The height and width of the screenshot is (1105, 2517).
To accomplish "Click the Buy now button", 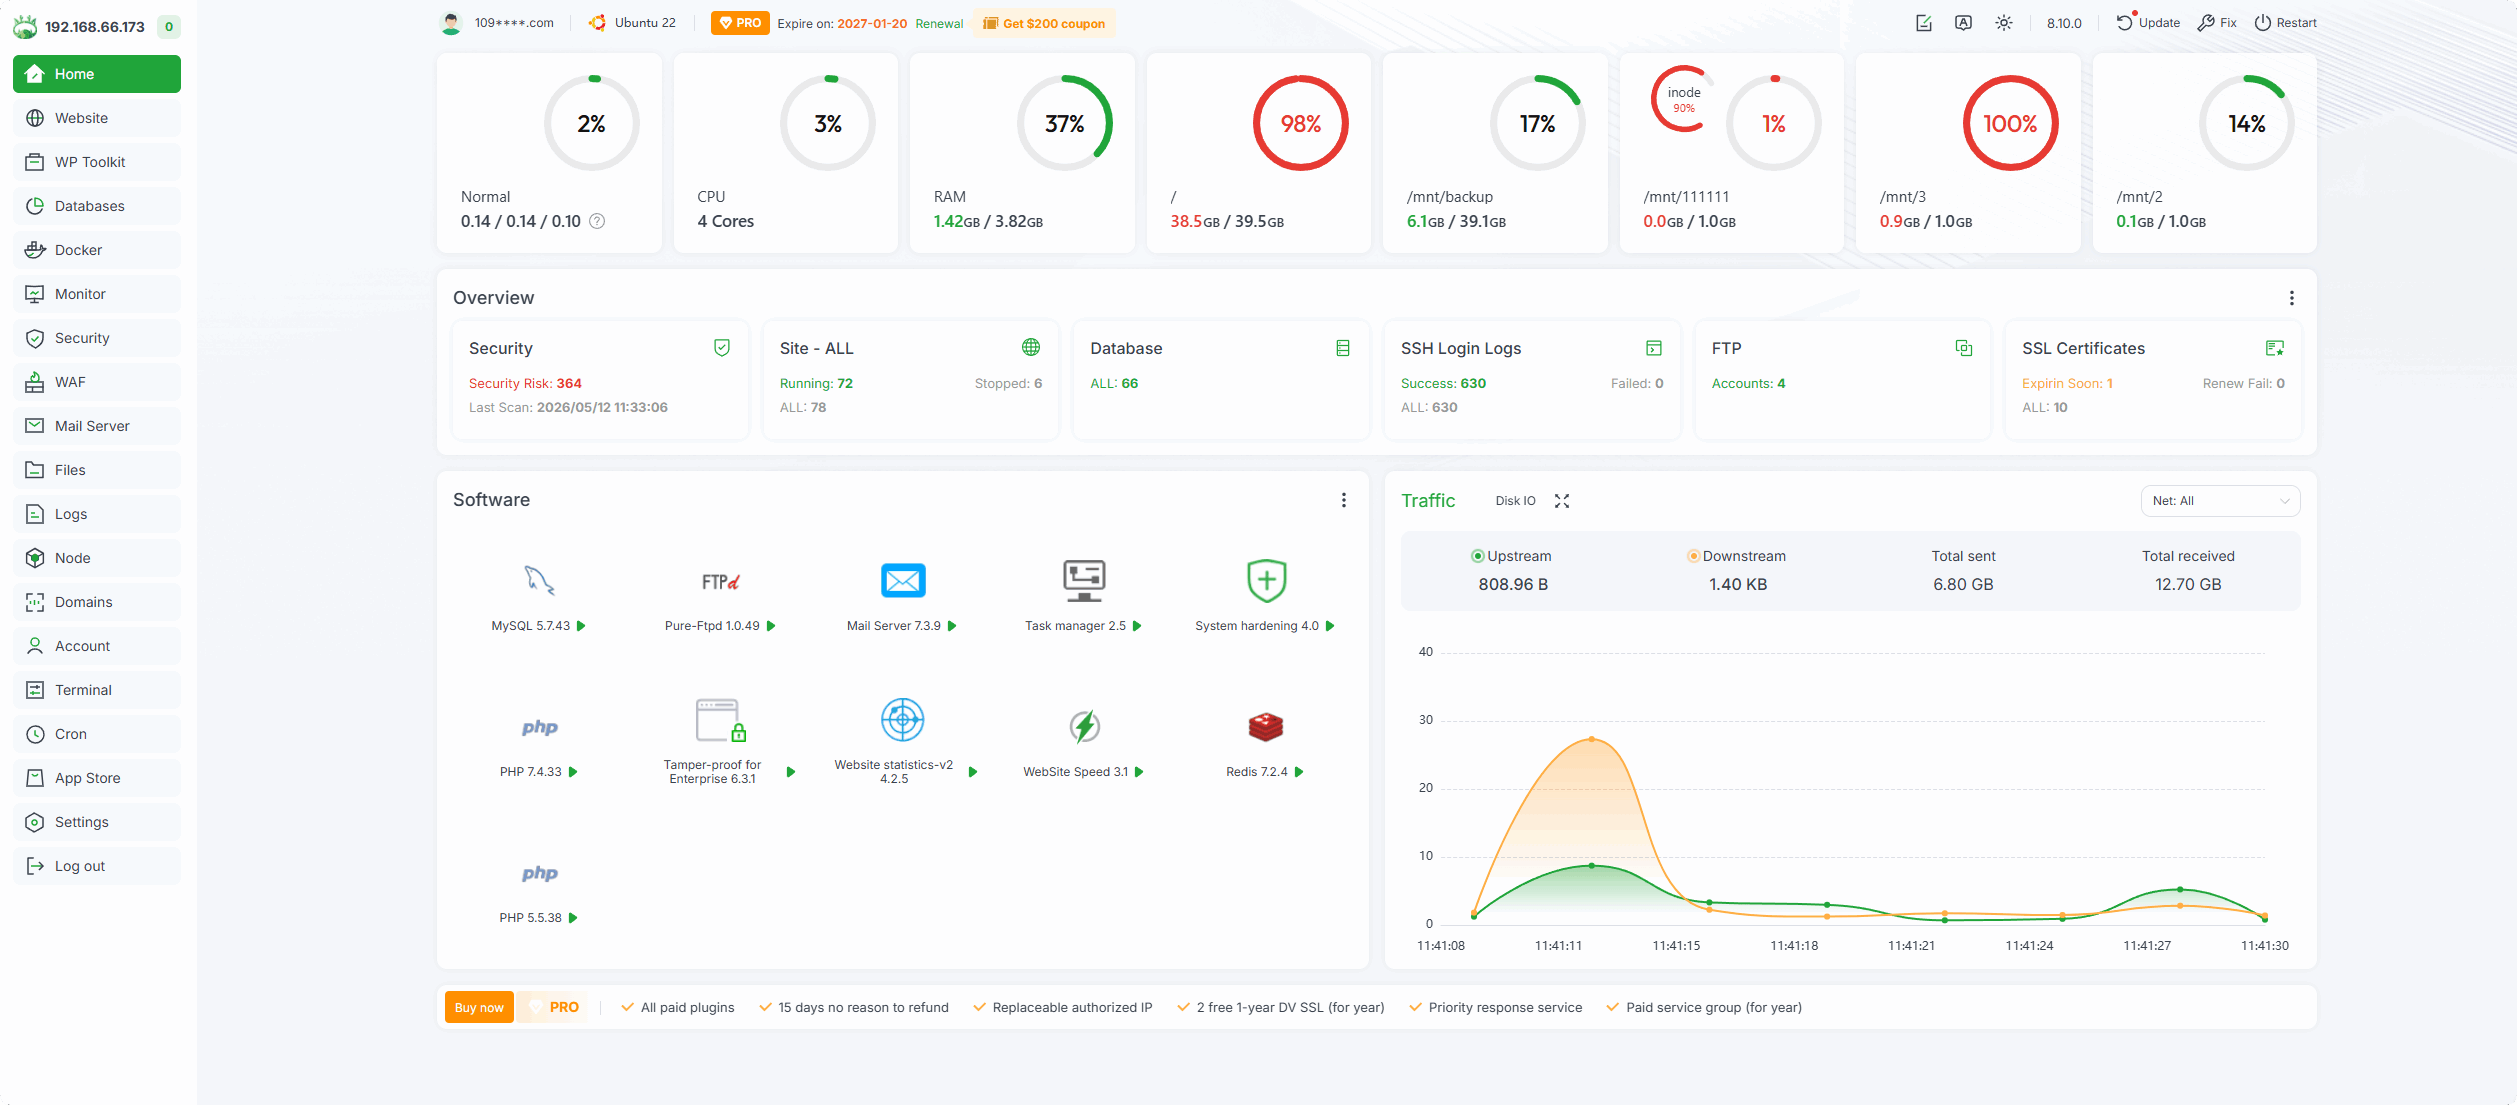I will click(479, 1007).
